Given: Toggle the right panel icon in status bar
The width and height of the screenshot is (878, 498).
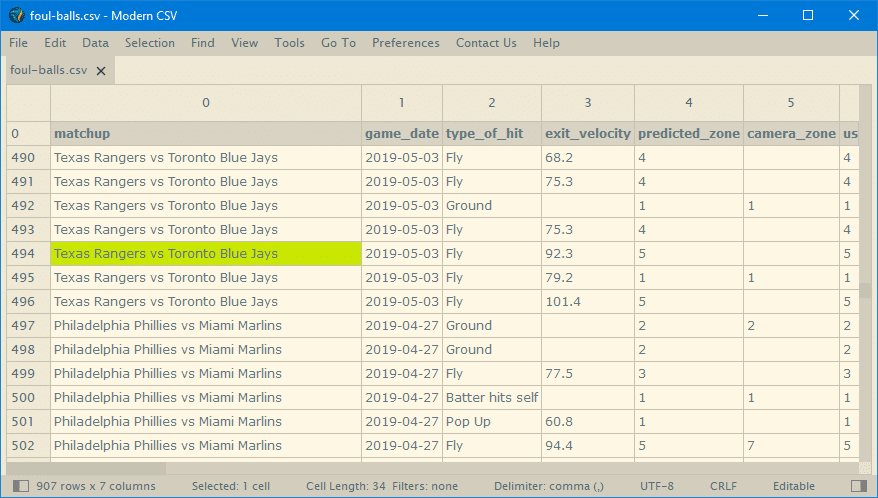Looking at the screenshot, I should (x=858, y=486).
